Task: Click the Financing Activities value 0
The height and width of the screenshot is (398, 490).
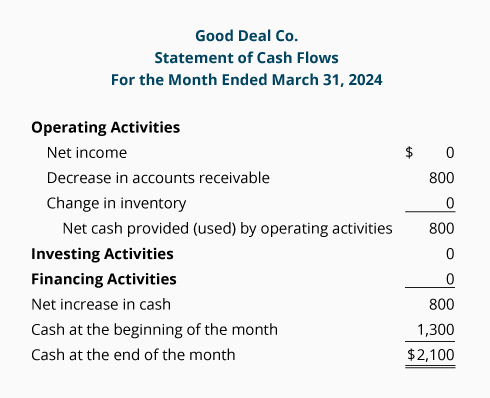Action: click(x=450, y=279)
